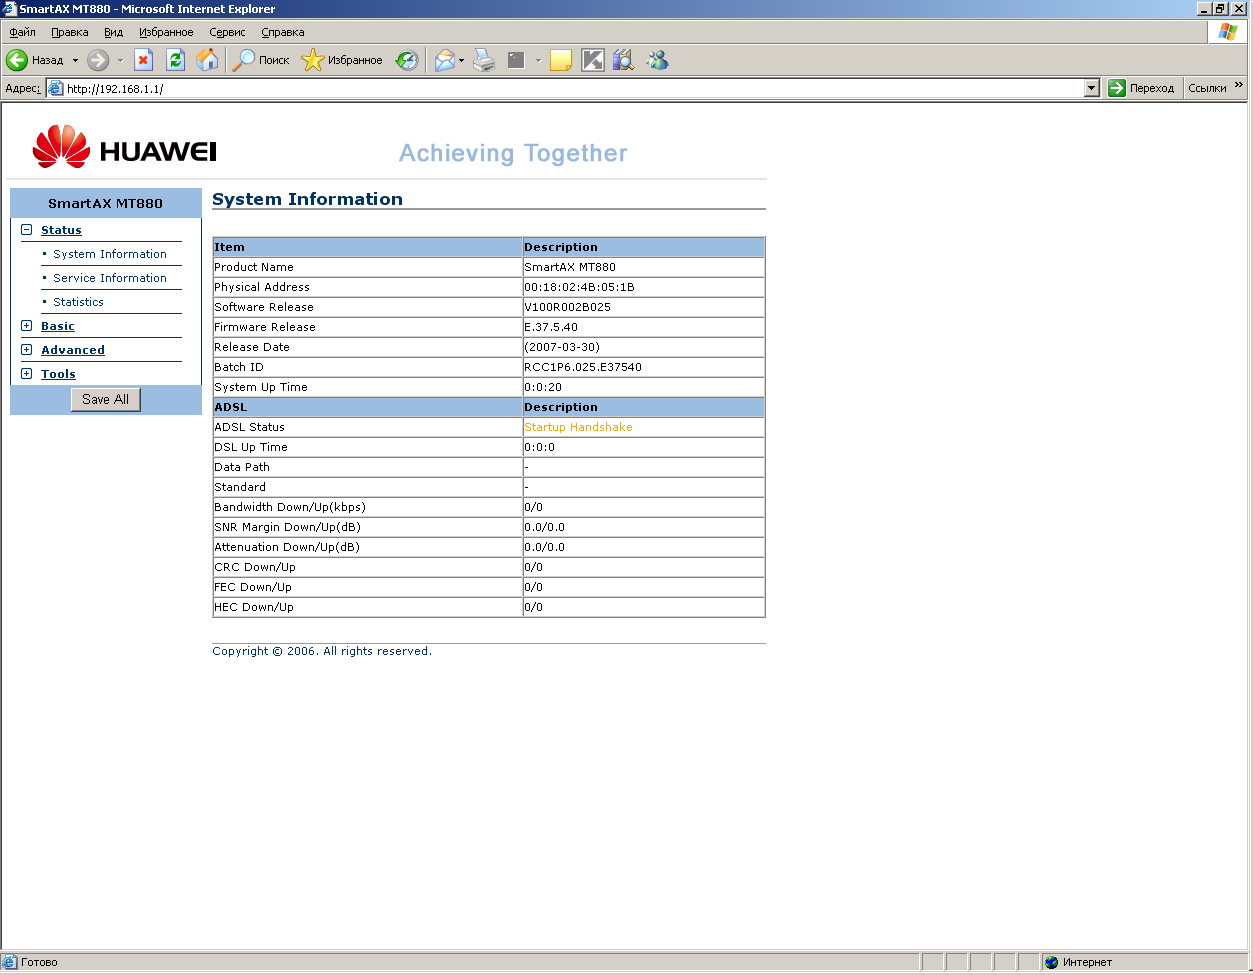Click the Print icon
1253x975 pixels.
tap(484, 60)
